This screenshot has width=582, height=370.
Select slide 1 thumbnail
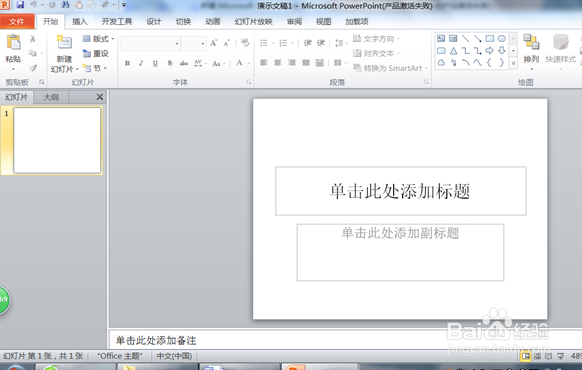[x=57, y=140]
